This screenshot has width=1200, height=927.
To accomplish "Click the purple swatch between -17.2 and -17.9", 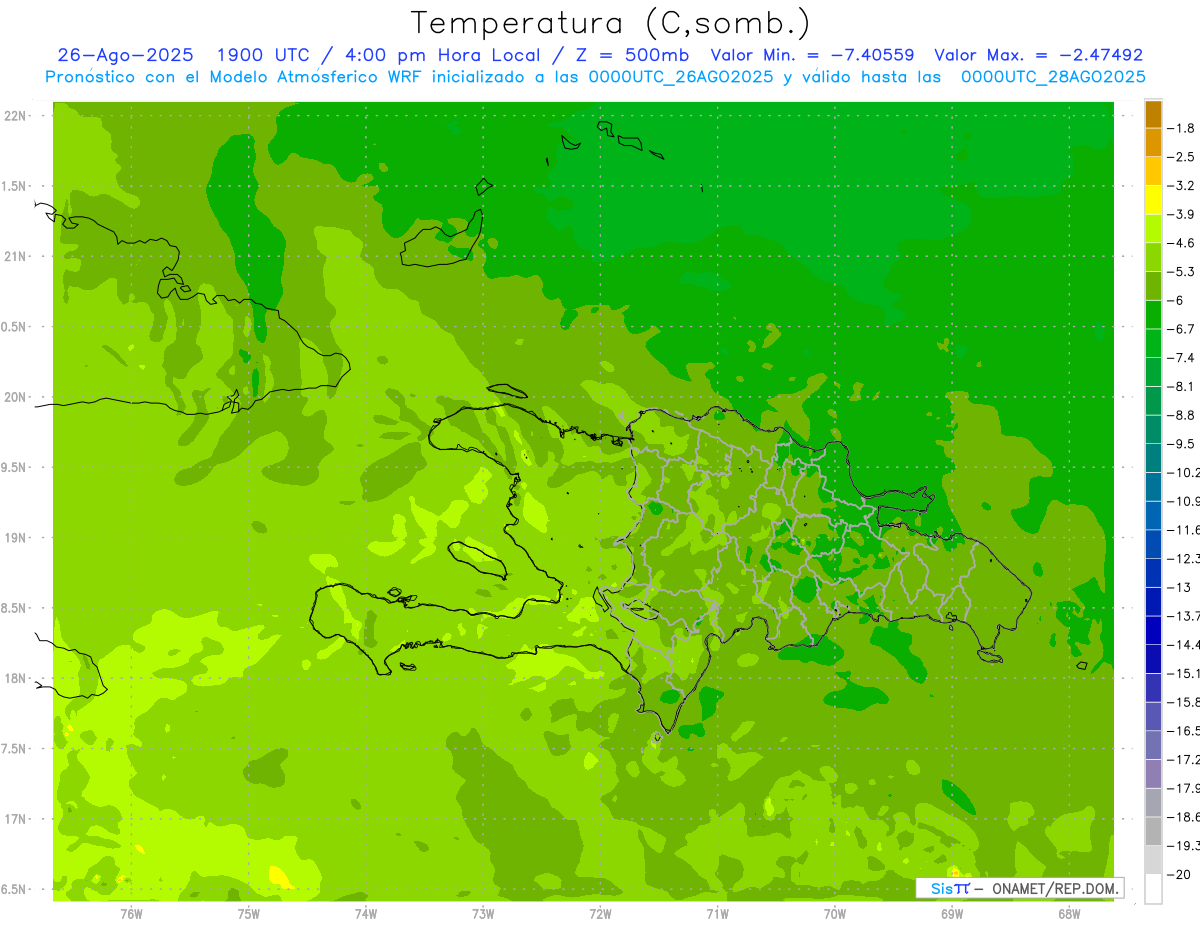I will click(1153, 774).
